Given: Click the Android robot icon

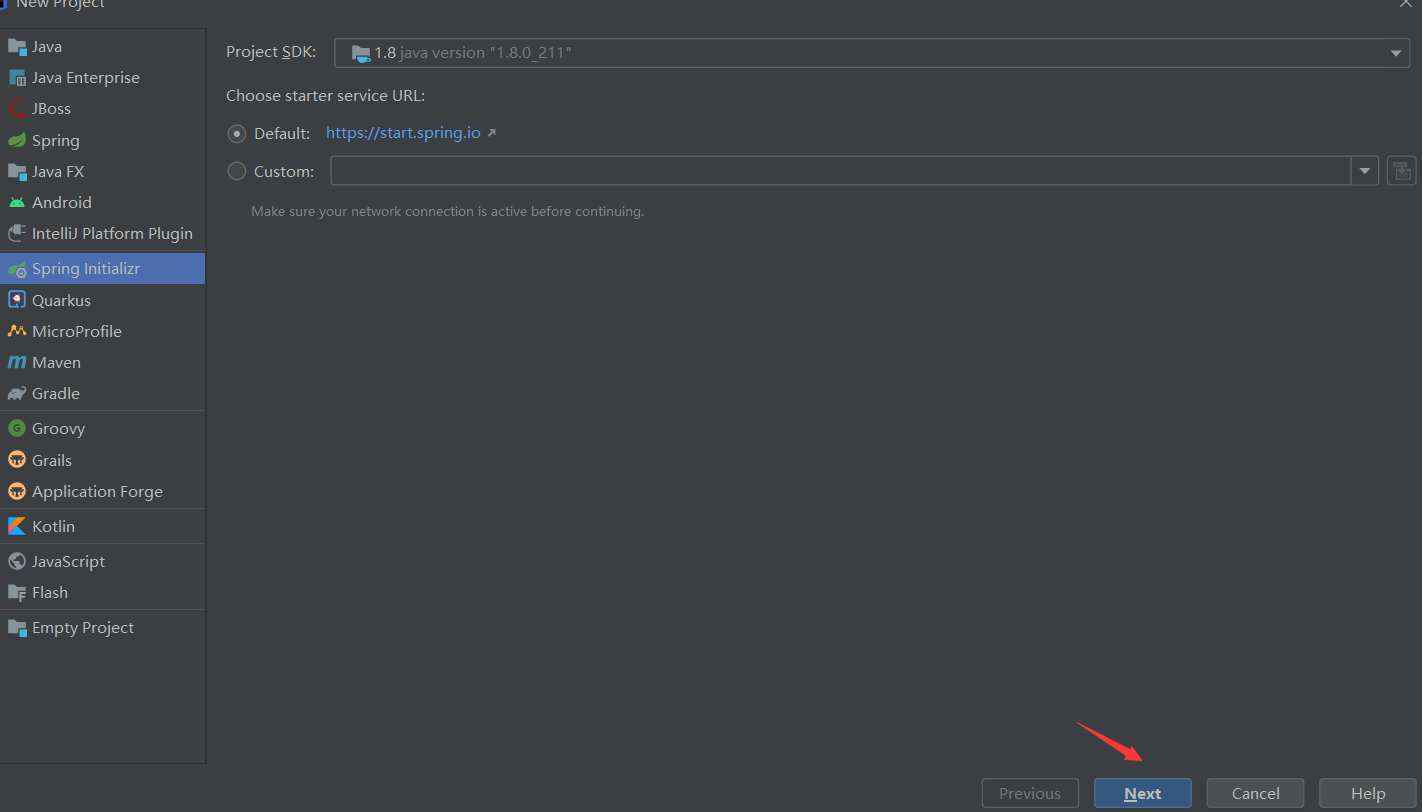Looking at the screenshot, I should click(16, 202).
